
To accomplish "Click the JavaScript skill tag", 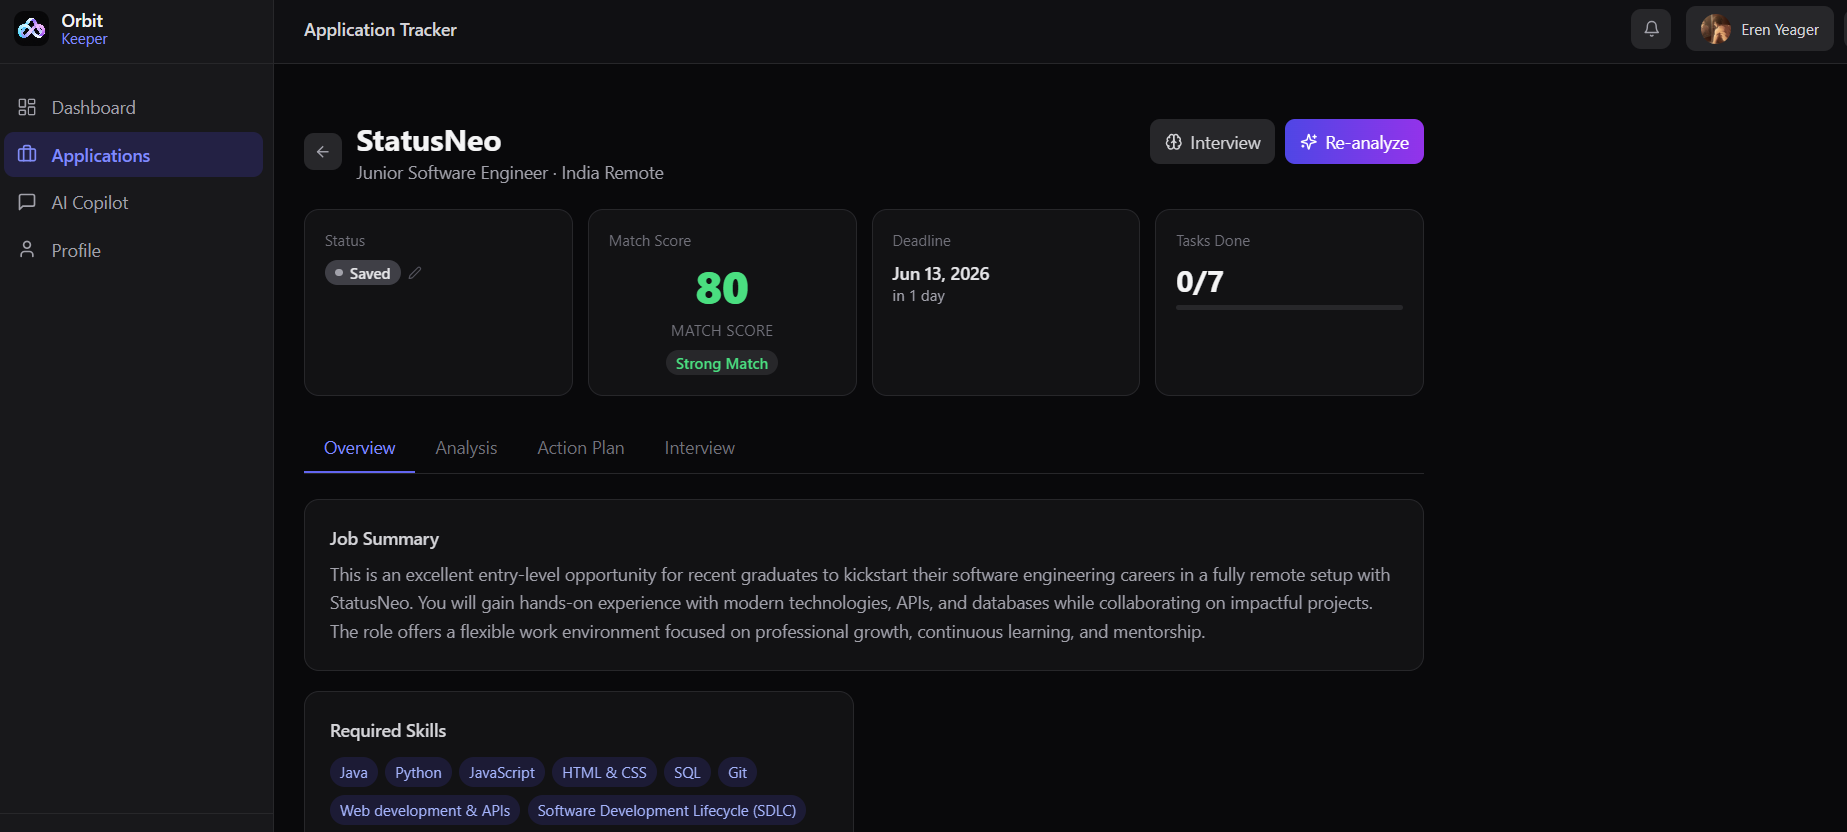I will 502,772.
